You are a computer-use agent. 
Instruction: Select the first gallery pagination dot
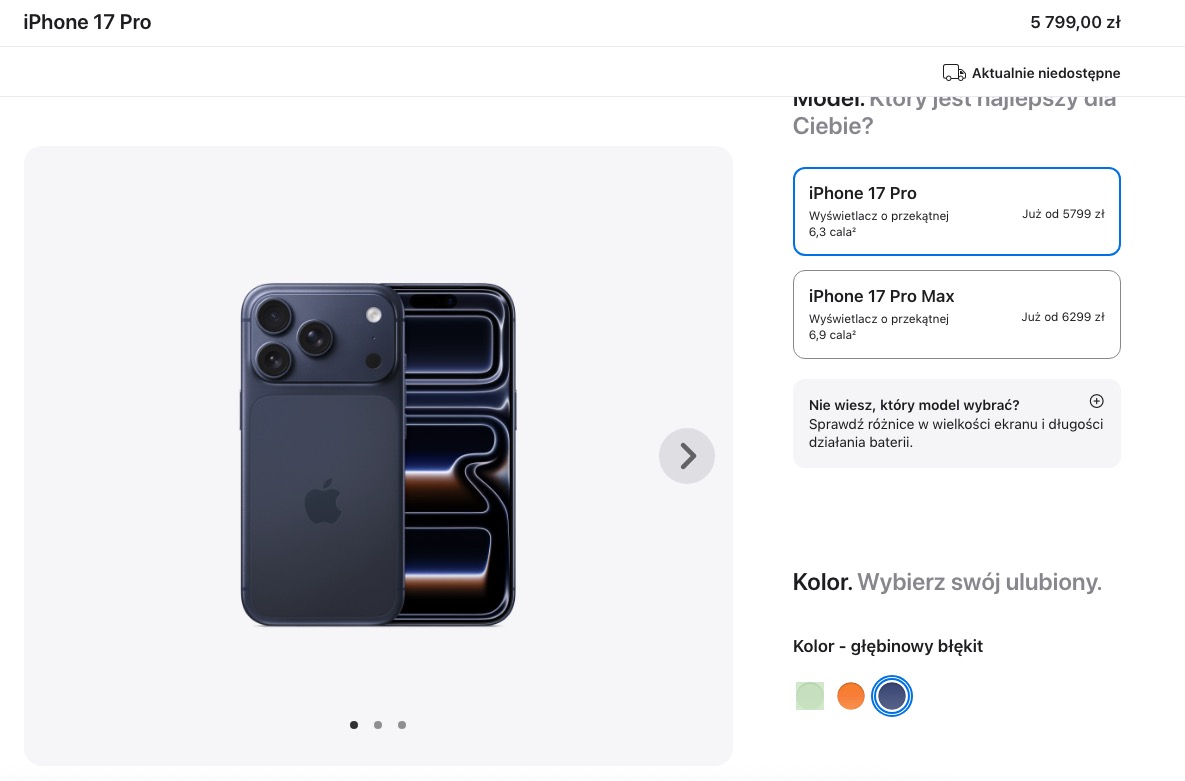pos(354,725)
